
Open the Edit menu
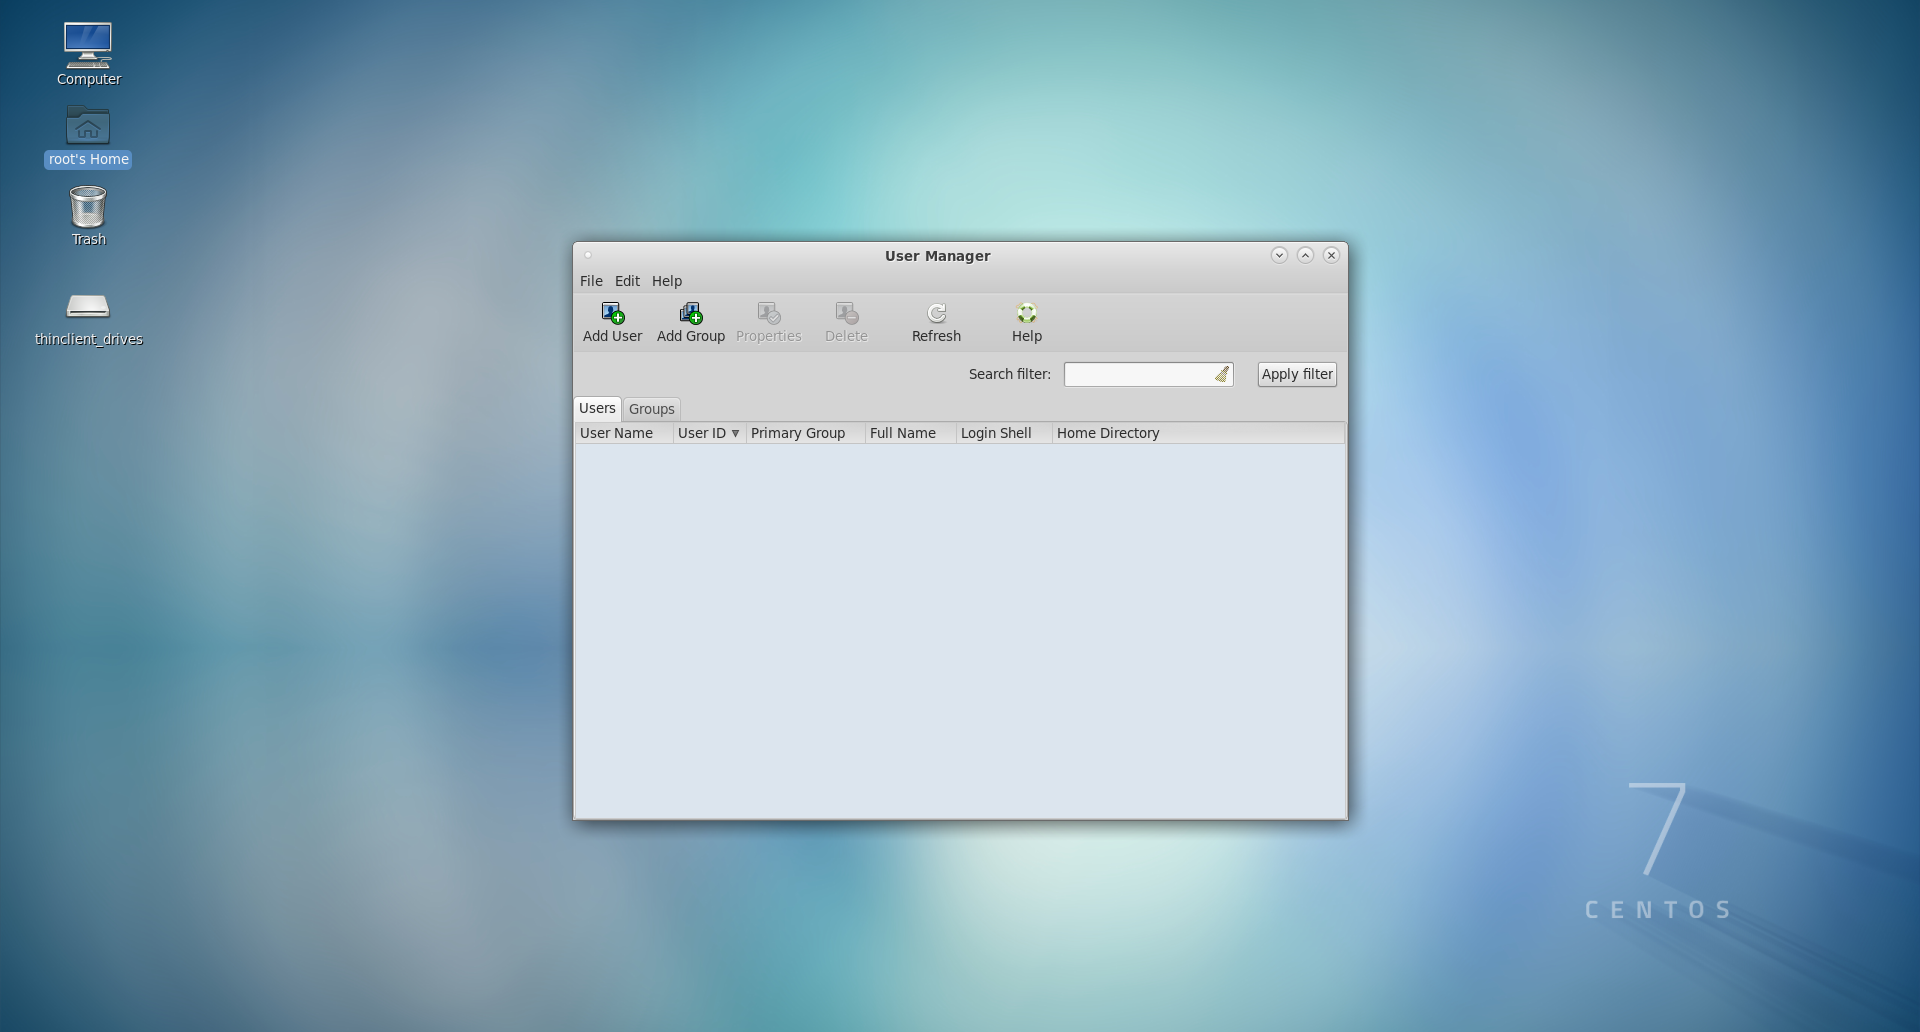pyautogui.click(x=627, y=281)
